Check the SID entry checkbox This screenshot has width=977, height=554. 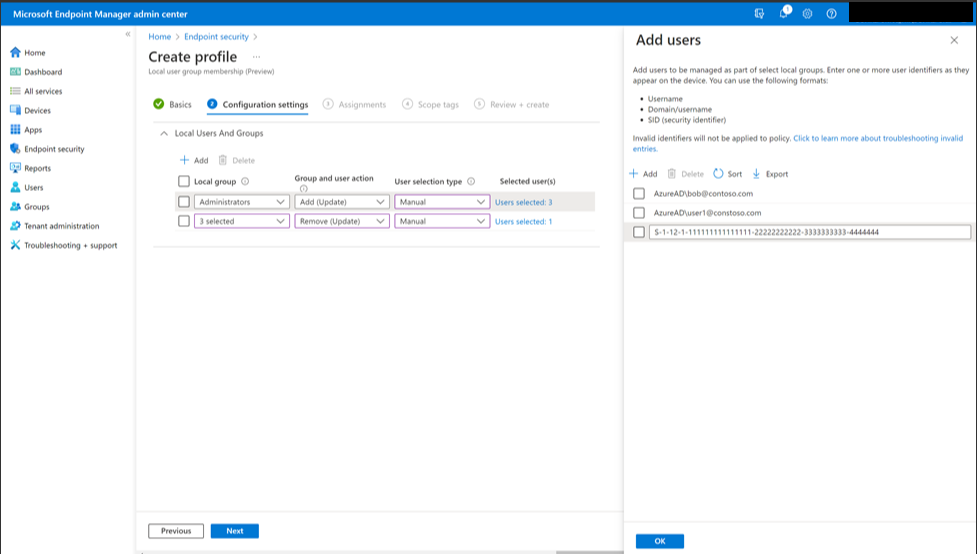[x=639, y=232]
